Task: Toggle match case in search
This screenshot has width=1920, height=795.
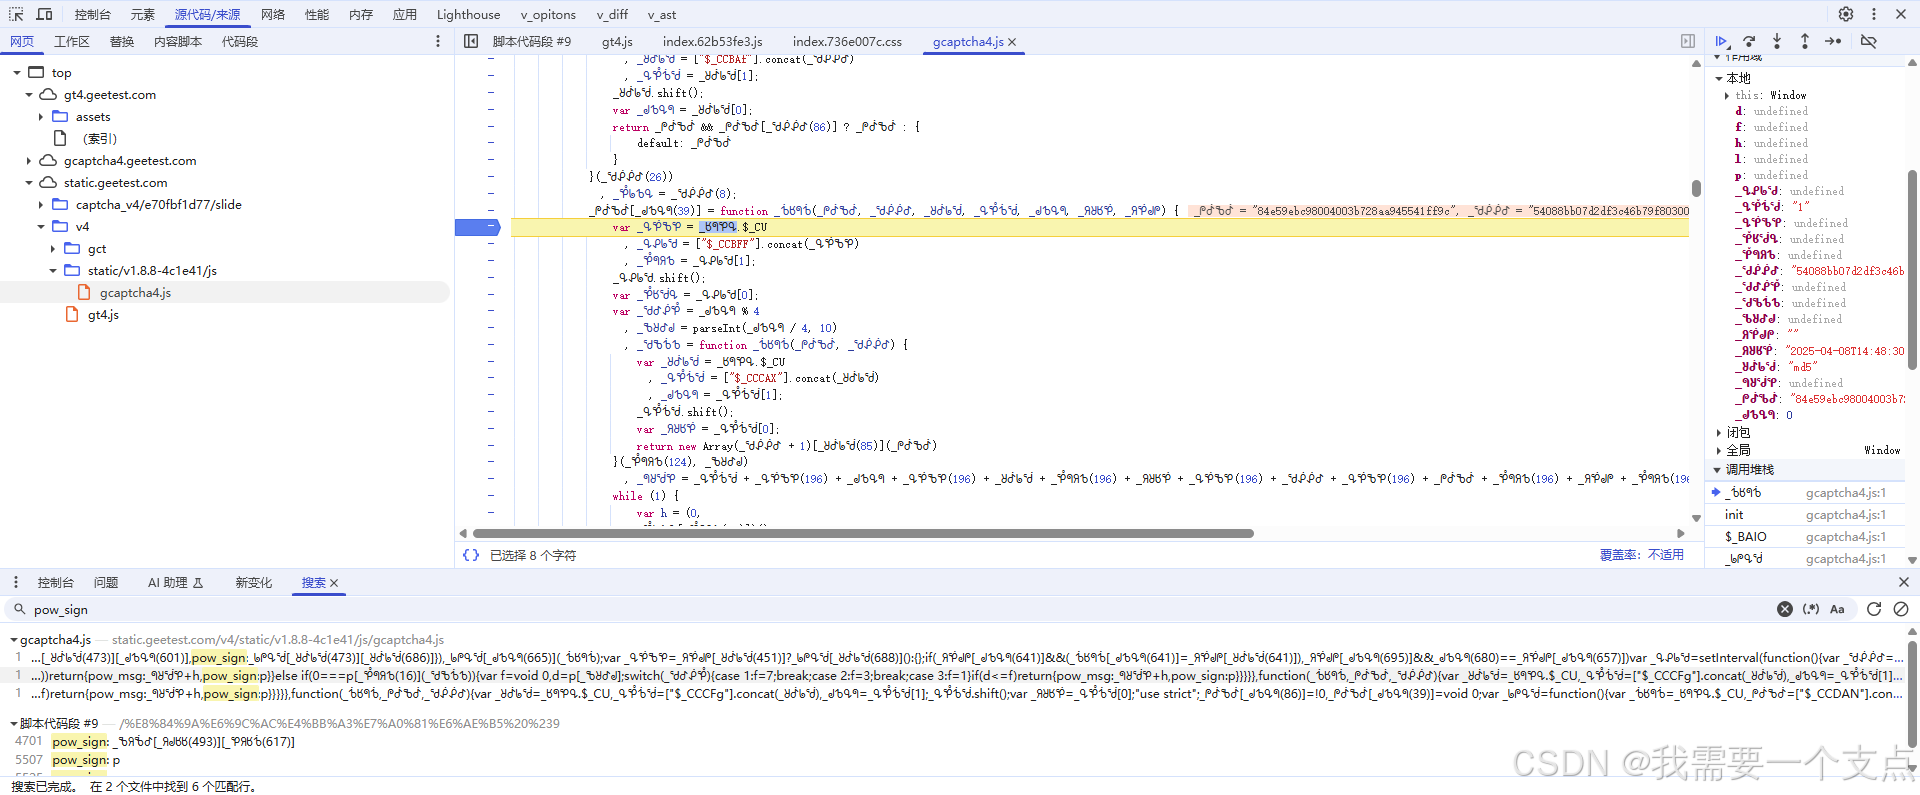Action: tap(1837, 609)
